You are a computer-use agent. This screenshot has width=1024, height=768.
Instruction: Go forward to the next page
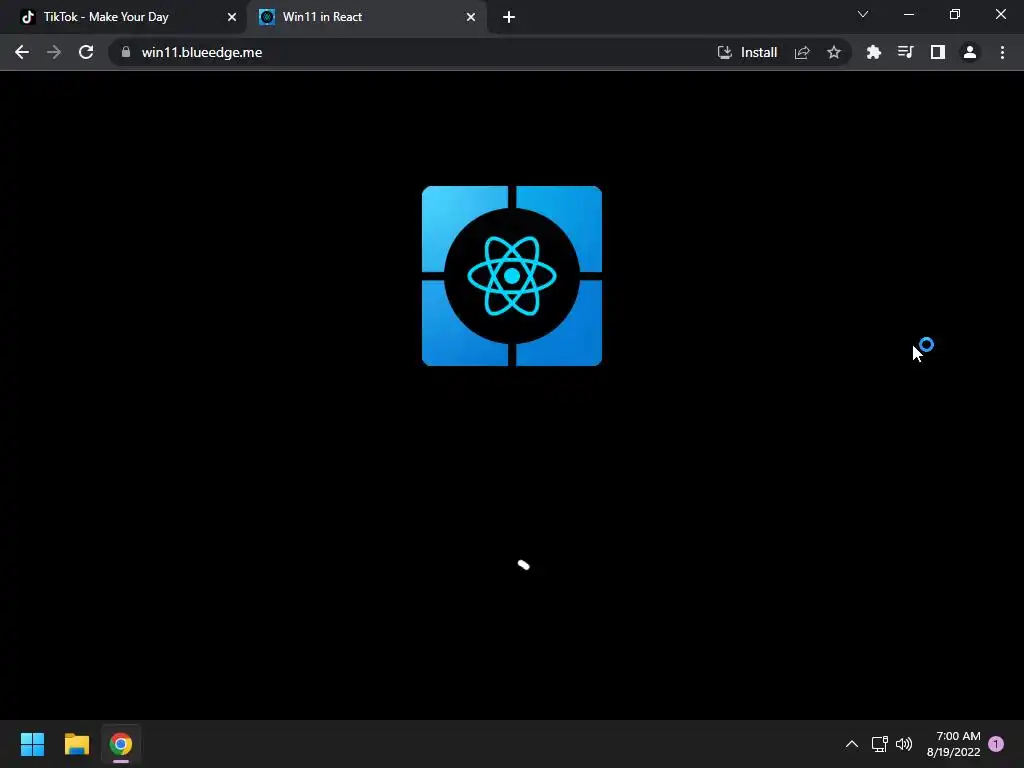point(54,52)
